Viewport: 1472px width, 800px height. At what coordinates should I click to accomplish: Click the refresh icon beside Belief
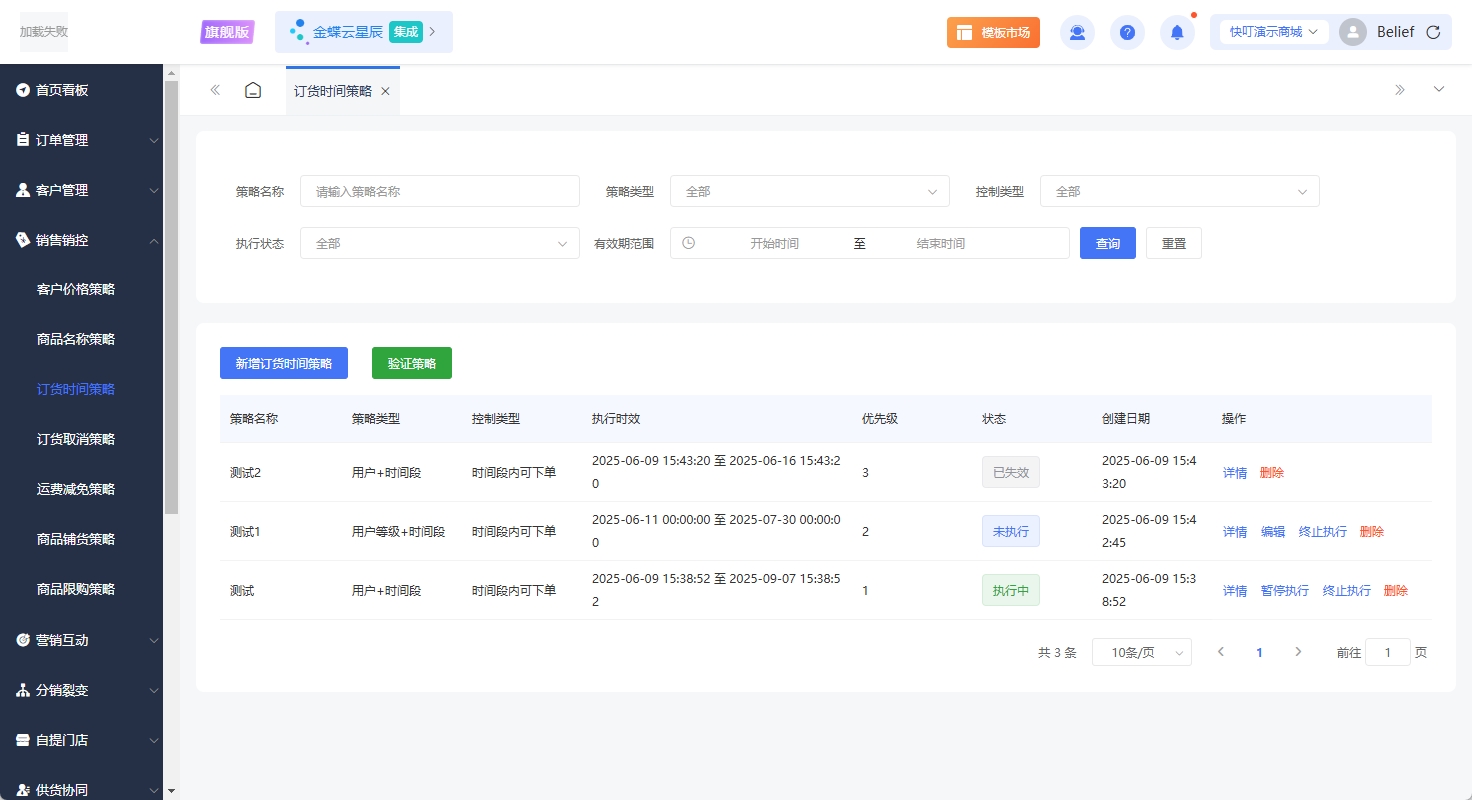(x=1433, y=32)
